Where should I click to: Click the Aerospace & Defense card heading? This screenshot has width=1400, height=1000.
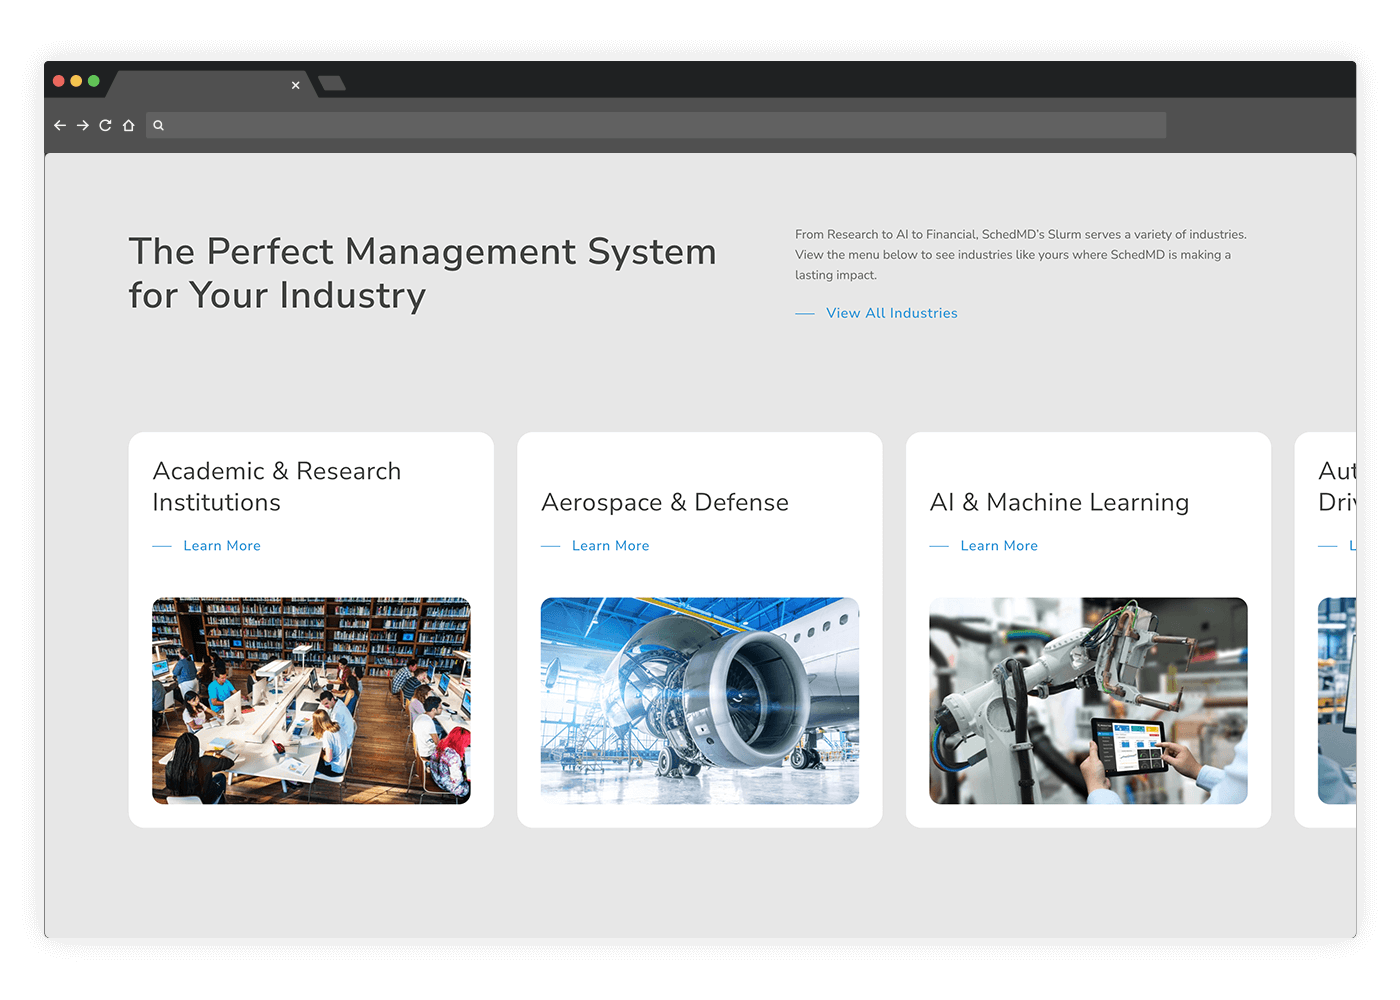click(x=665, y=502)
